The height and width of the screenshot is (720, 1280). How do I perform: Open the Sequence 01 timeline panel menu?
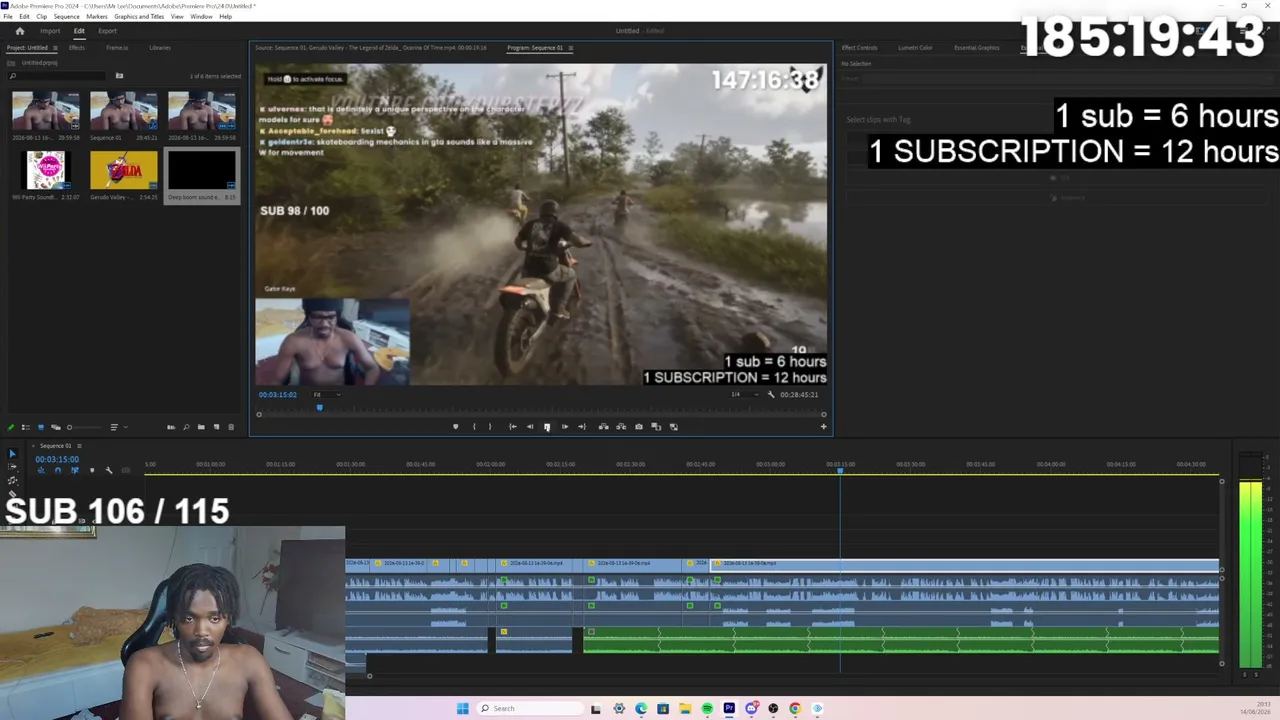[79, 446]
